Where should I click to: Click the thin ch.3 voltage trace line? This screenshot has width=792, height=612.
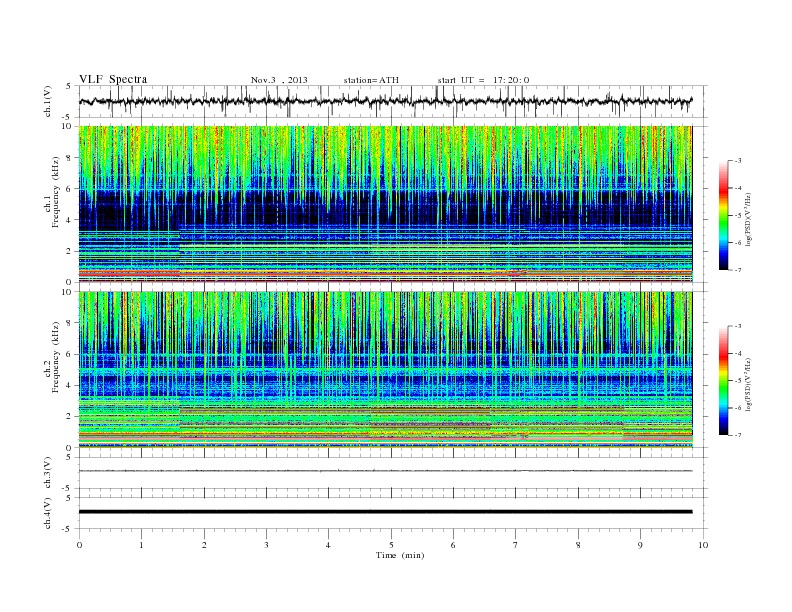point(385,471)
